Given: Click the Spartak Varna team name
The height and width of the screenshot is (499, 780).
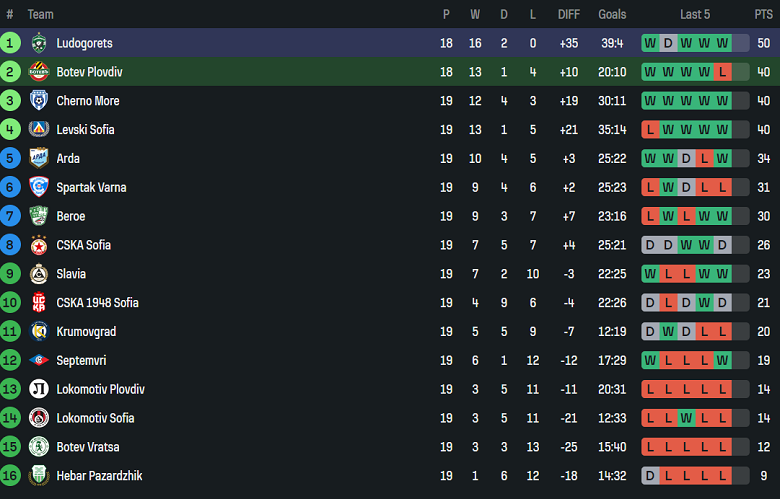Looking at the screenshot, I should (x=91, y=187).
